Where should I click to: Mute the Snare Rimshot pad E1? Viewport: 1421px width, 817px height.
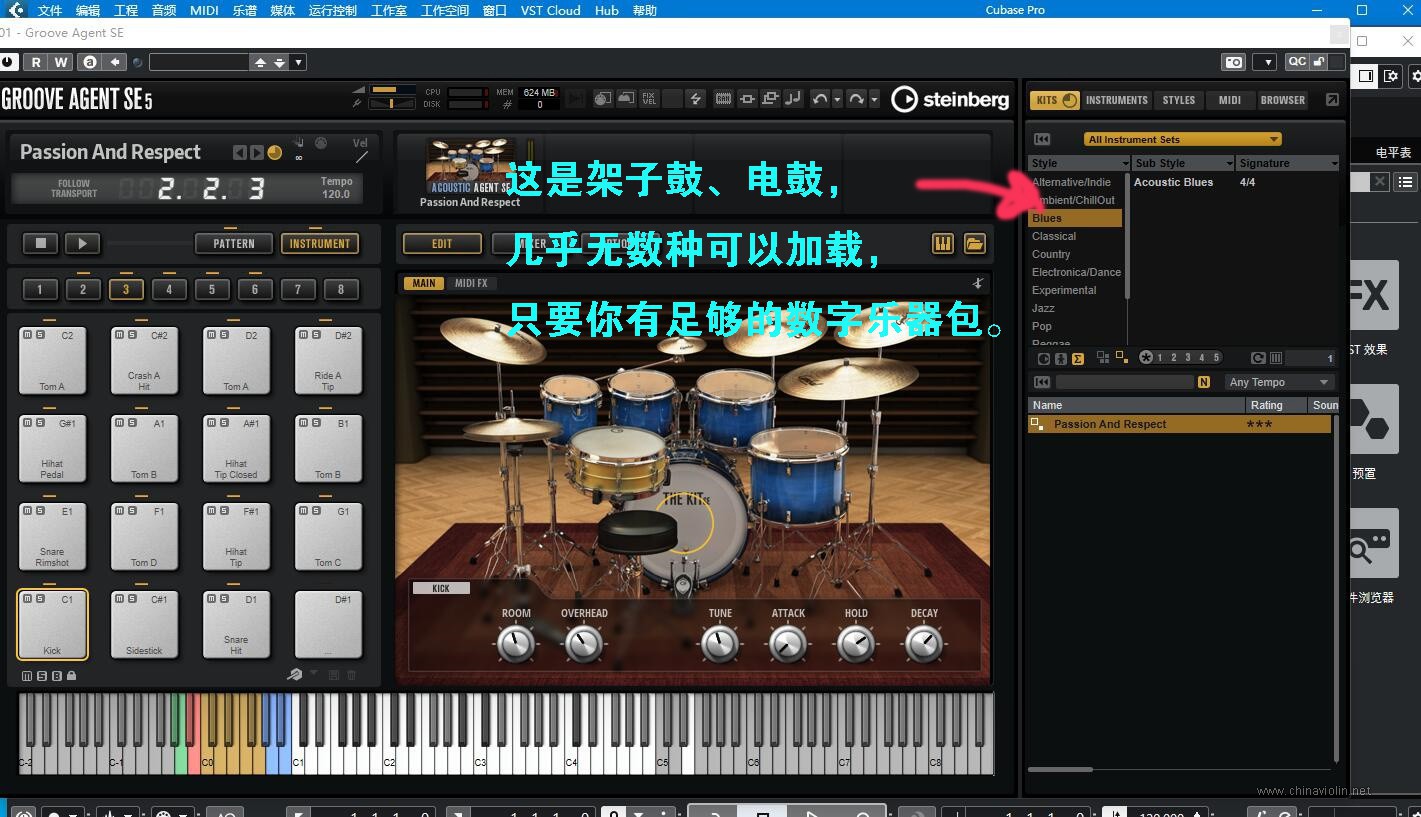click(x=27, y=511)
